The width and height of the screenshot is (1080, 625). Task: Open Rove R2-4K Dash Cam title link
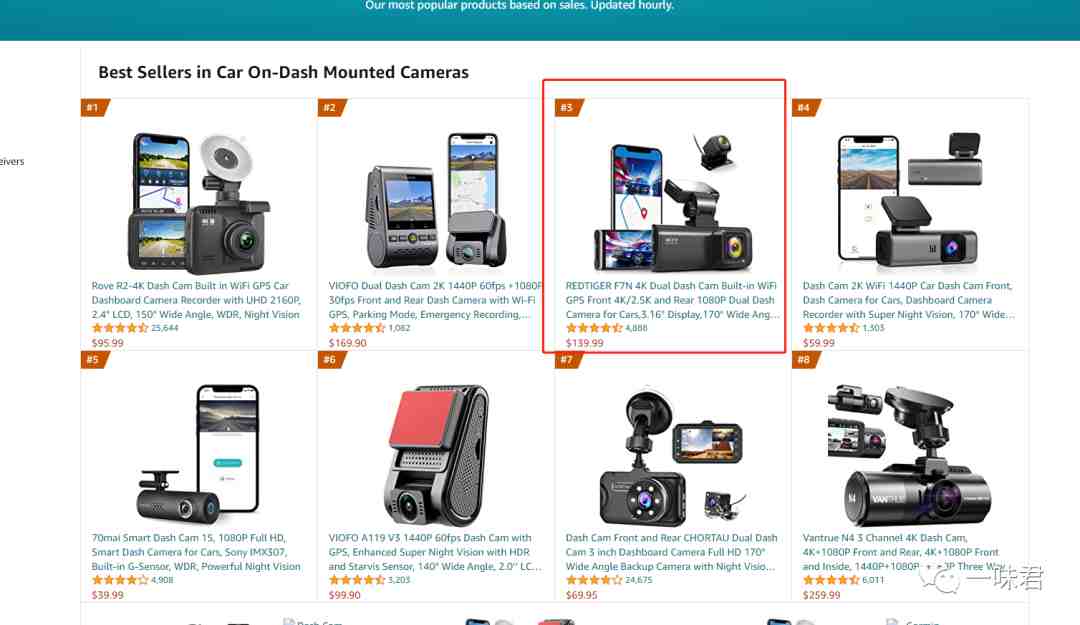click(x=196, y=300)
